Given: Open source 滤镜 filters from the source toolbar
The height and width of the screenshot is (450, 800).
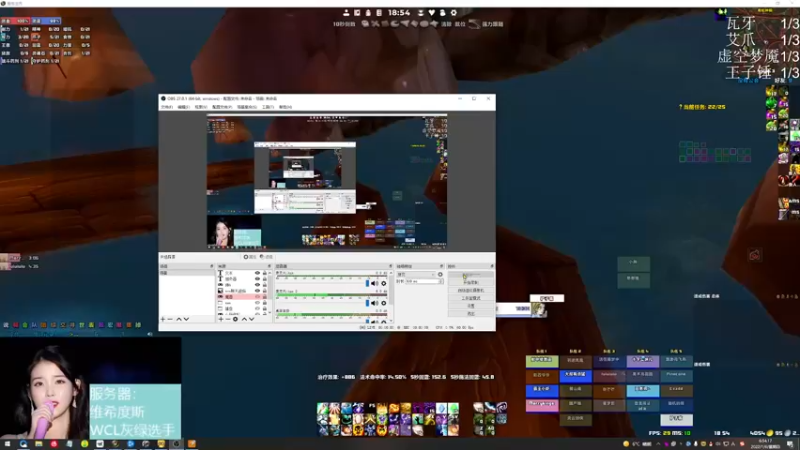Looking at the screenshot, I should [266, 257].
